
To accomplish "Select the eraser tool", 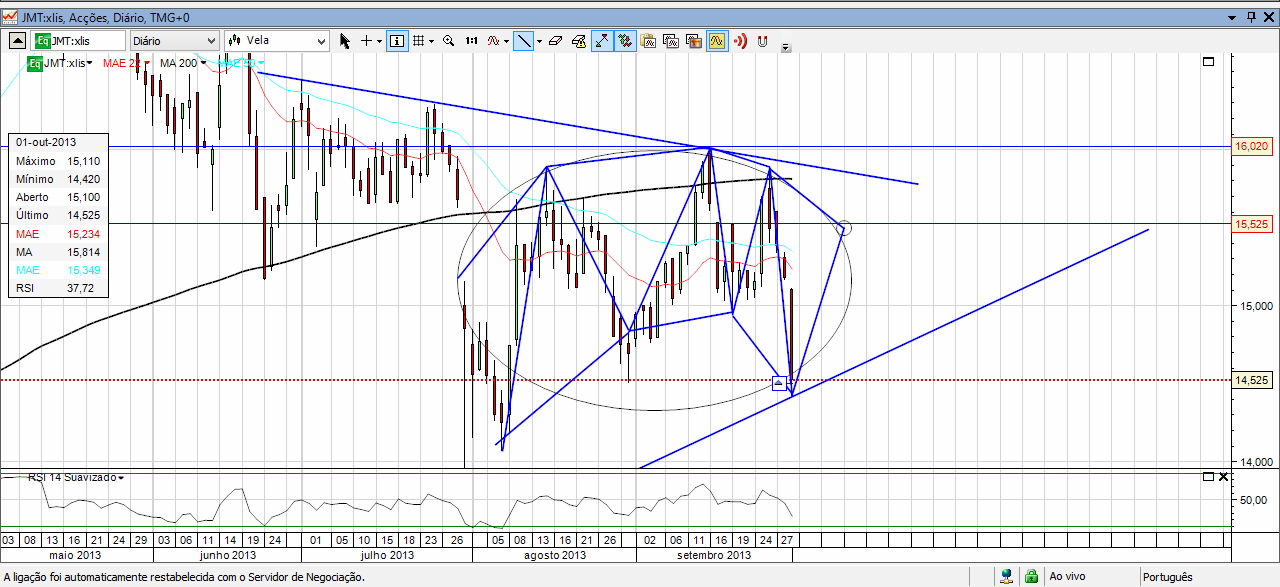I will pyautogui.click(x=556, y=41).
